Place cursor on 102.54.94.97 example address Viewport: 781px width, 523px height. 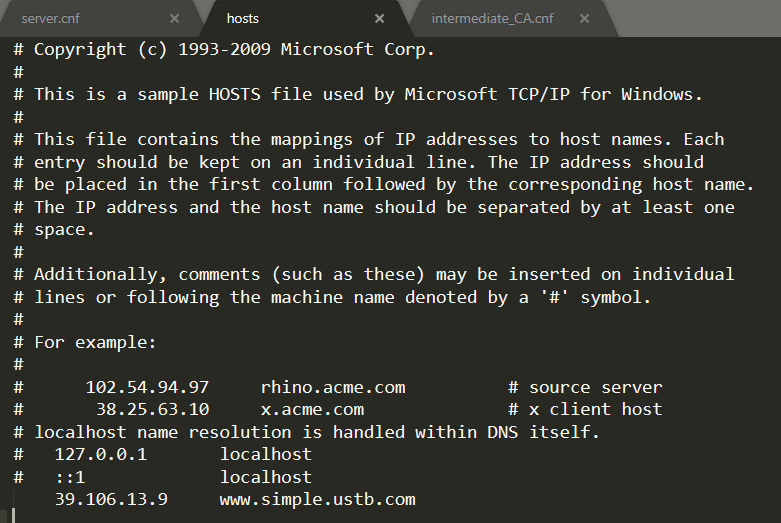pyautogui.click(x=147, y=387)
